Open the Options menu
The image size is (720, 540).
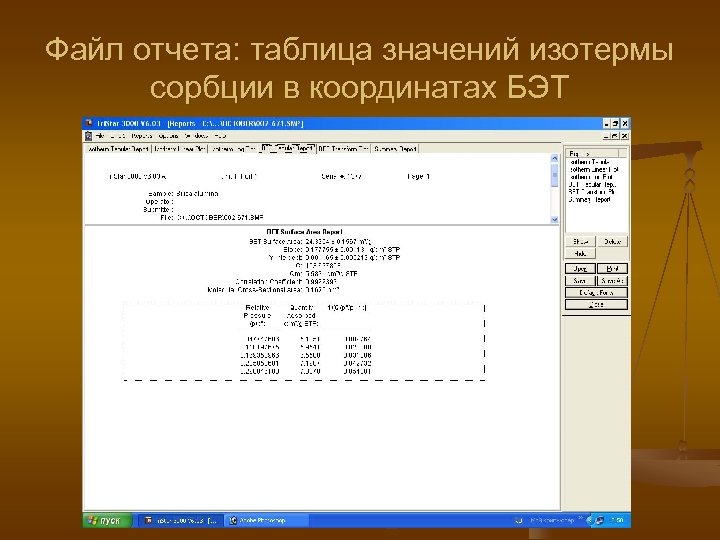pos(168,136)
